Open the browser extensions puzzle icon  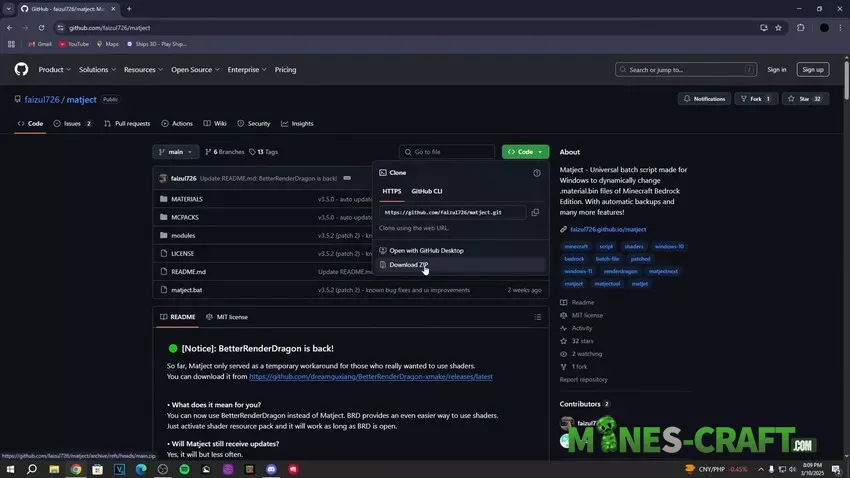click(x=800, y=28)
